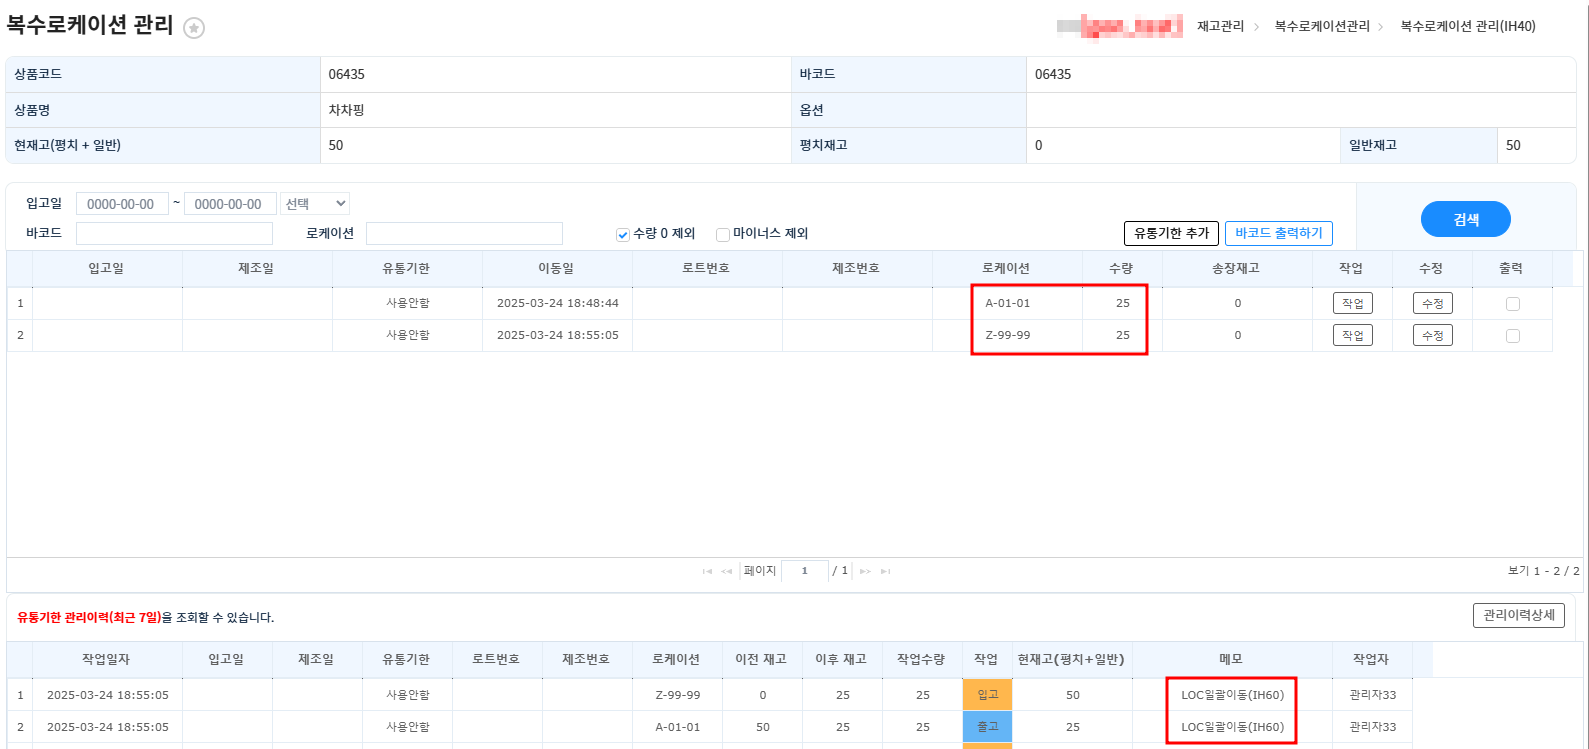1589x749 pixels.
Task: Click the 유통기한 추가 button
Action: [x=1171, y=233]
